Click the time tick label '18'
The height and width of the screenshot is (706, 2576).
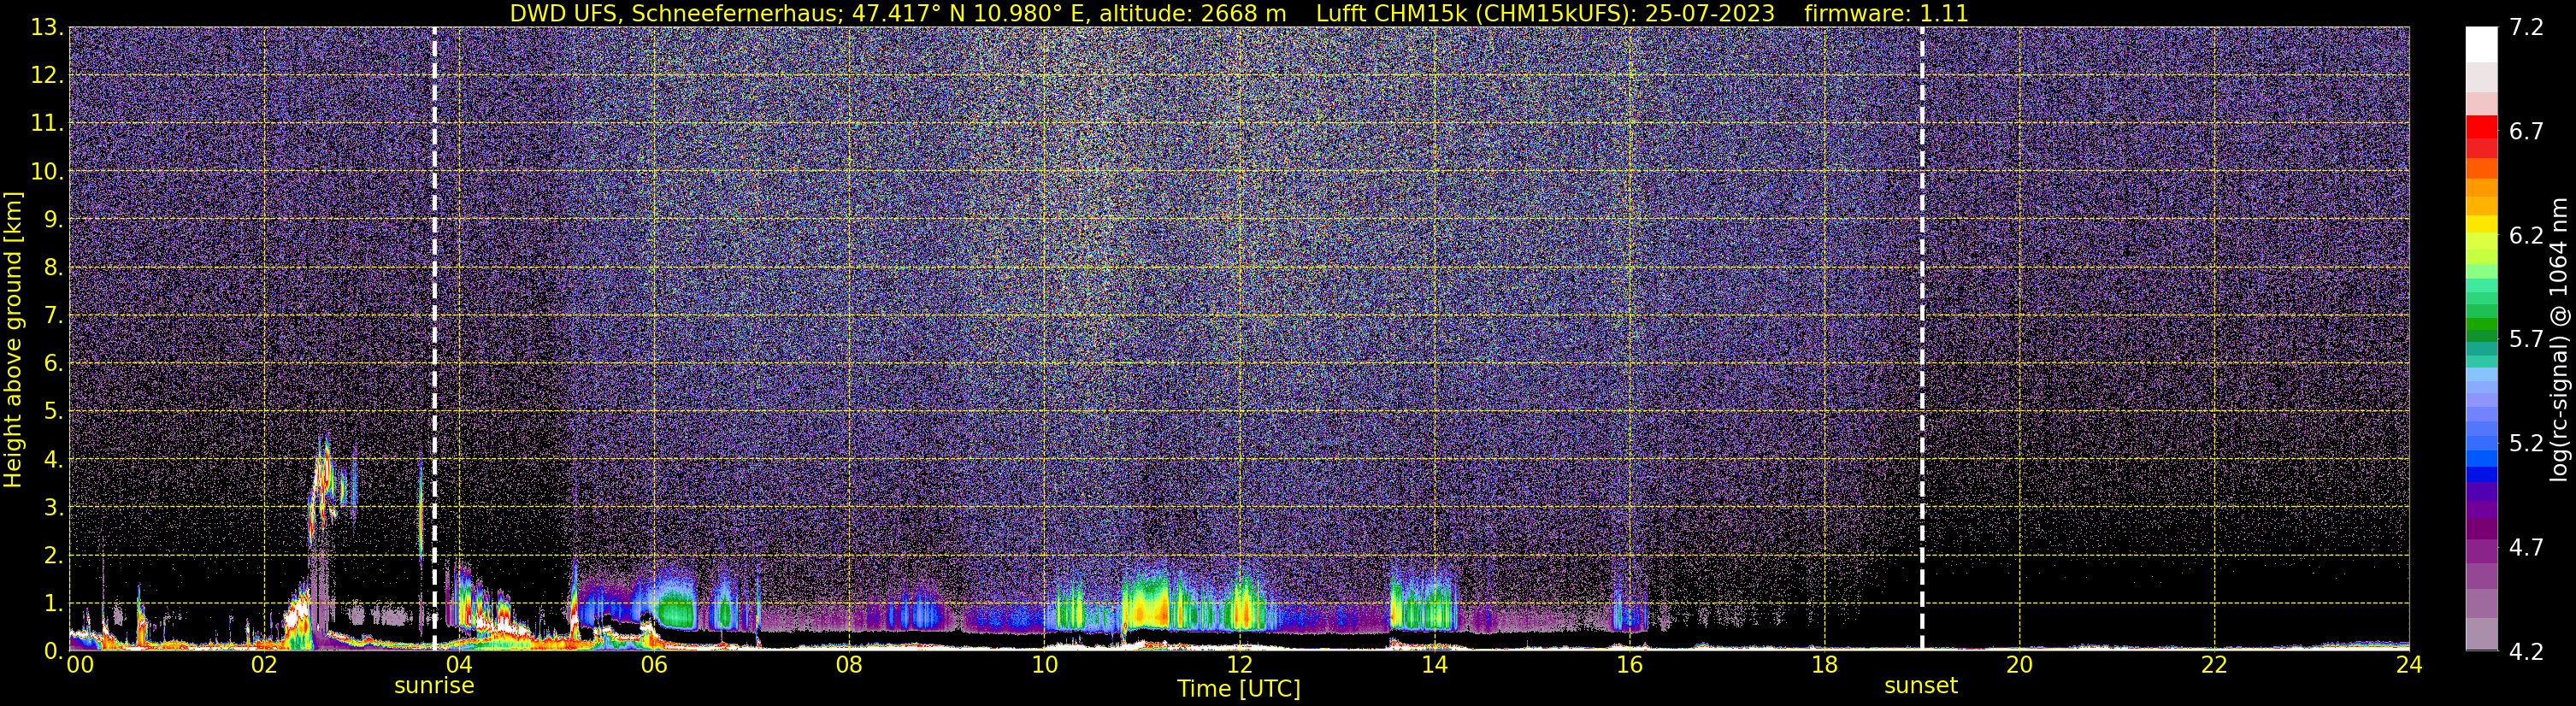click(x=1824, y=665)
